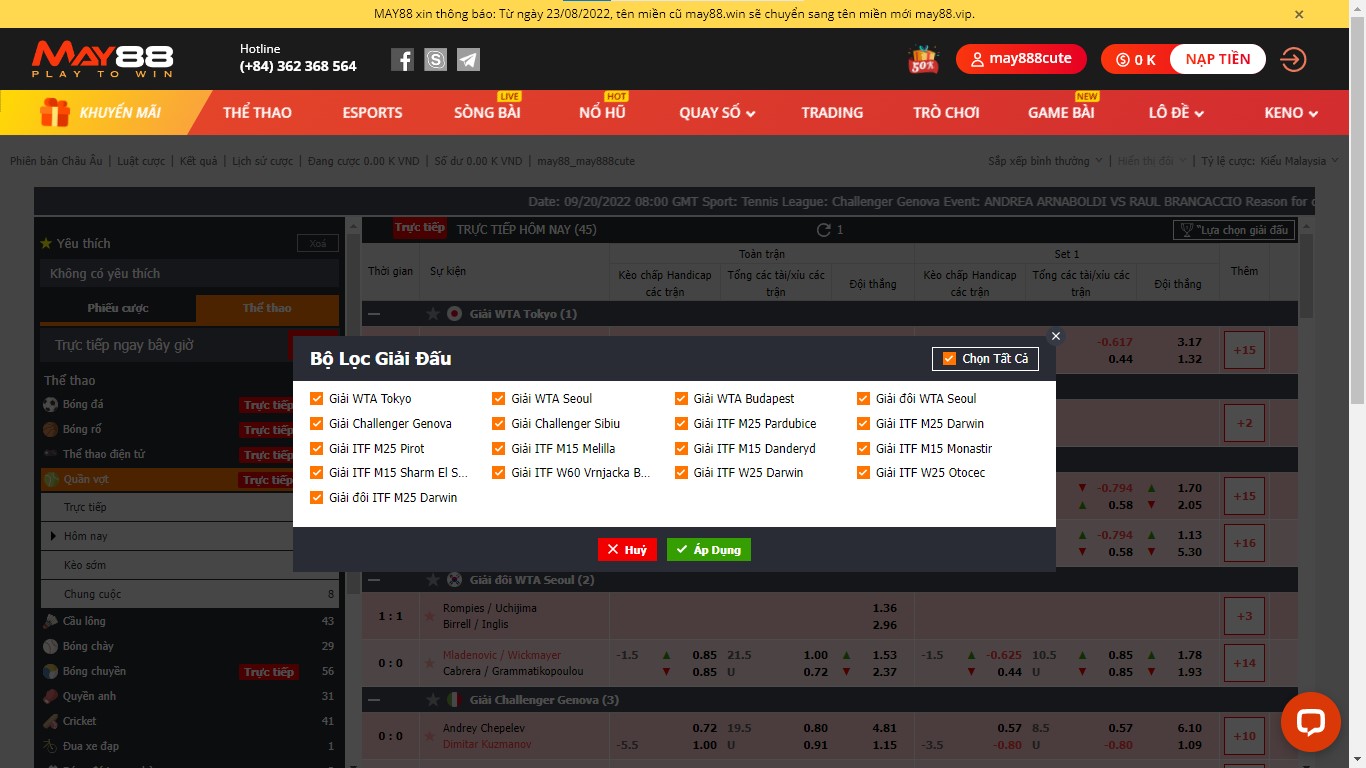Click the Skype icon in header

click(435, 60)
